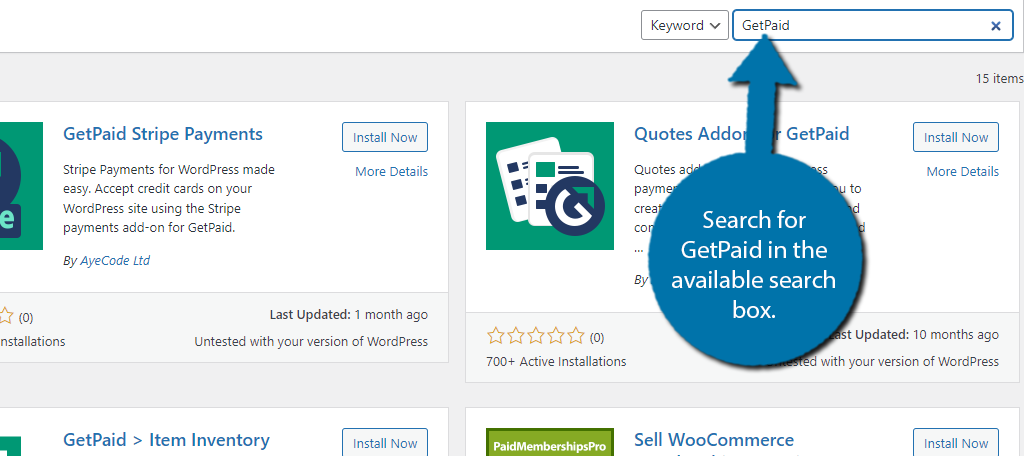Click the Stripe Payments plugin description text
The image size is (1024, 456).
(169, 199)
